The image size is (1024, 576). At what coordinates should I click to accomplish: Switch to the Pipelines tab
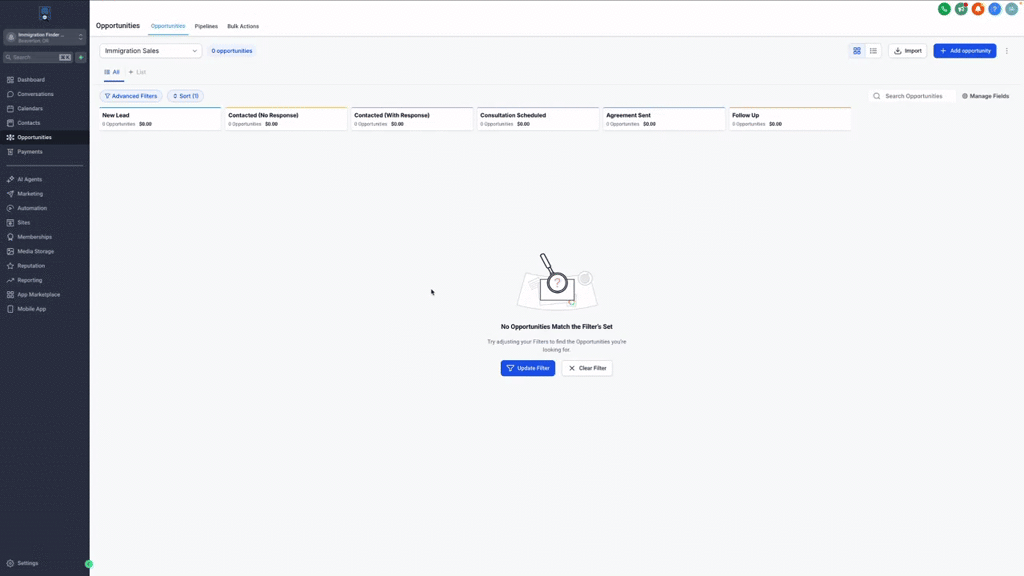click(206, 26)
